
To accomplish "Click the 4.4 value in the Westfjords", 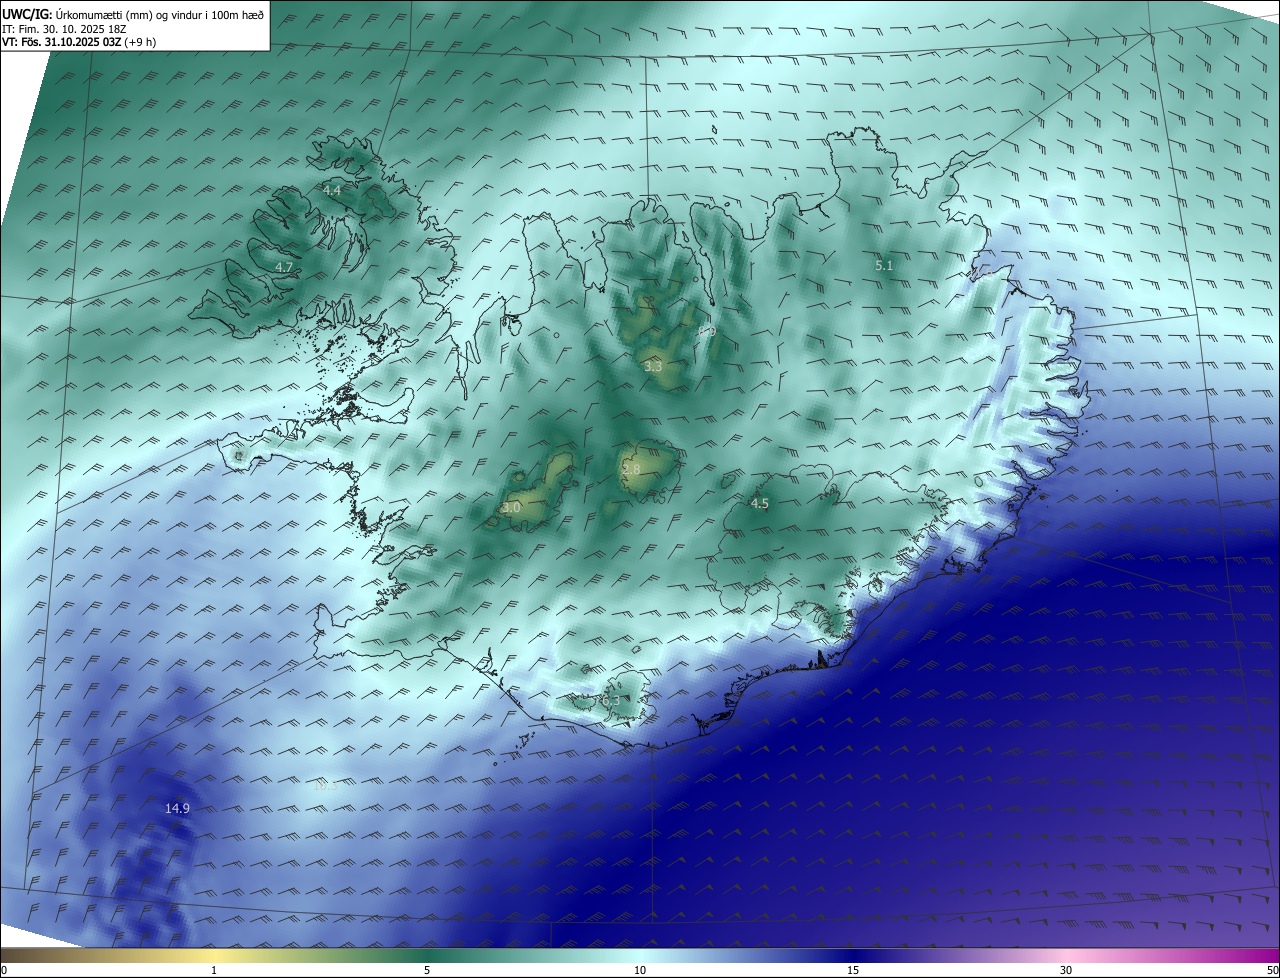I will (332, 190).
